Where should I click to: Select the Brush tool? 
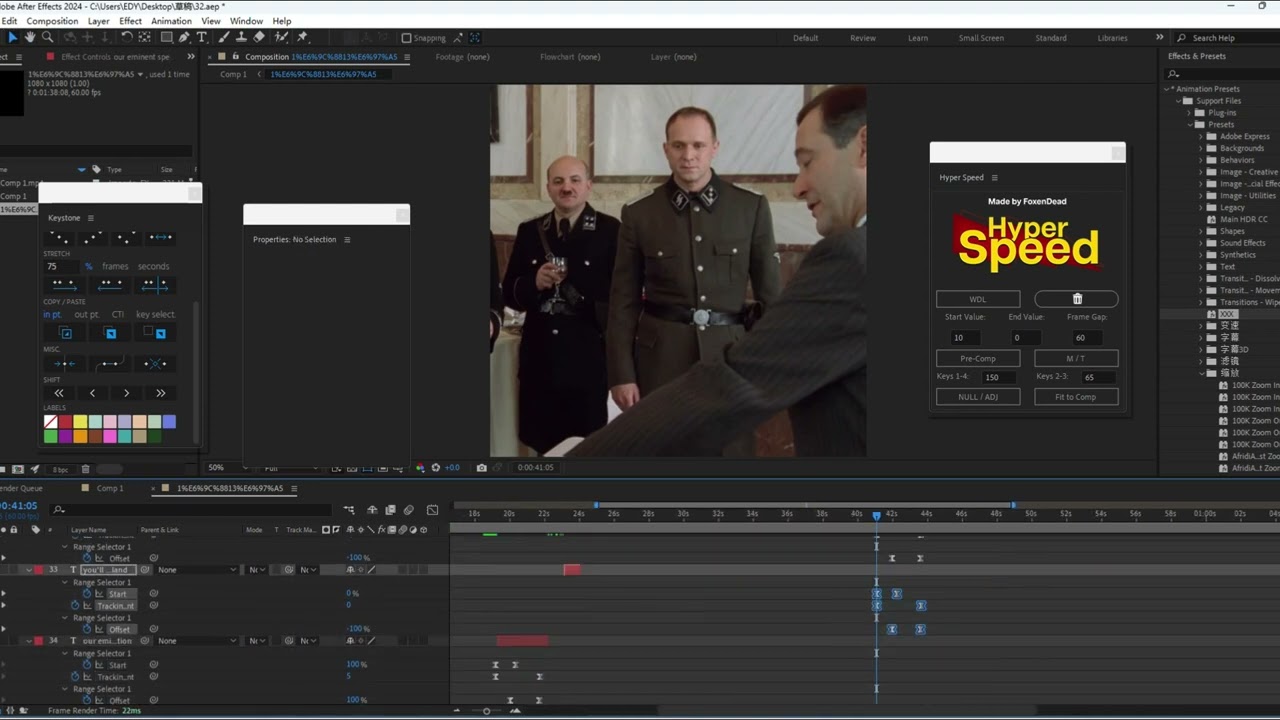click(x=223, y=37)
